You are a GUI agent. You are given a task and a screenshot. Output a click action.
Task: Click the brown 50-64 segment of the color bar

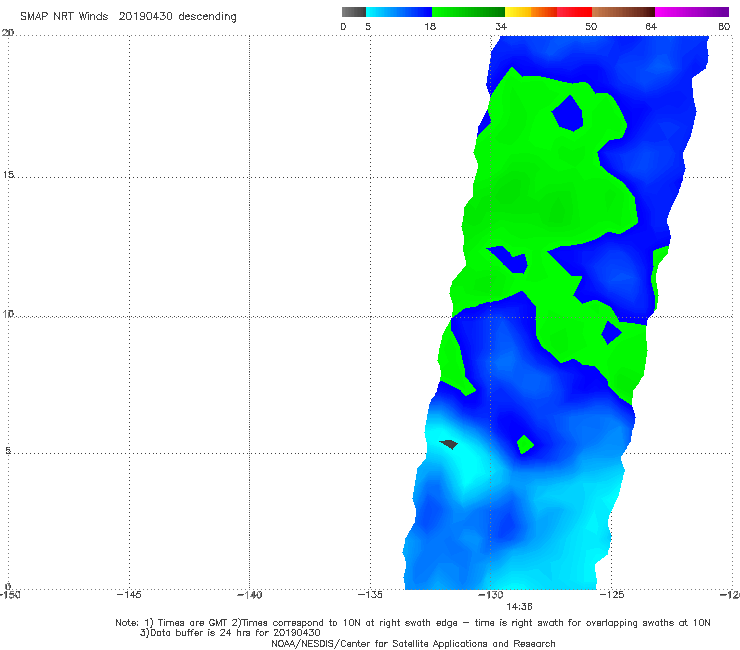(x=623, y=12)
